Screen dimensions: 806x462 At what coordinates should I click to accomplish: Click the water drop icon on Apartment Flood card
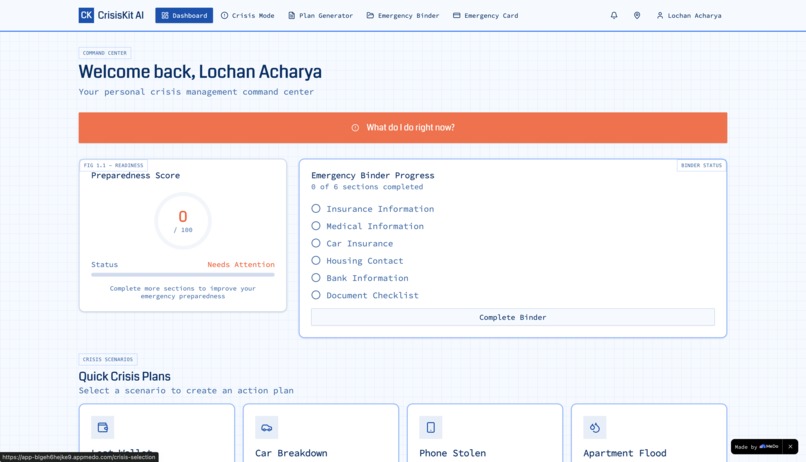coord(595,427)
